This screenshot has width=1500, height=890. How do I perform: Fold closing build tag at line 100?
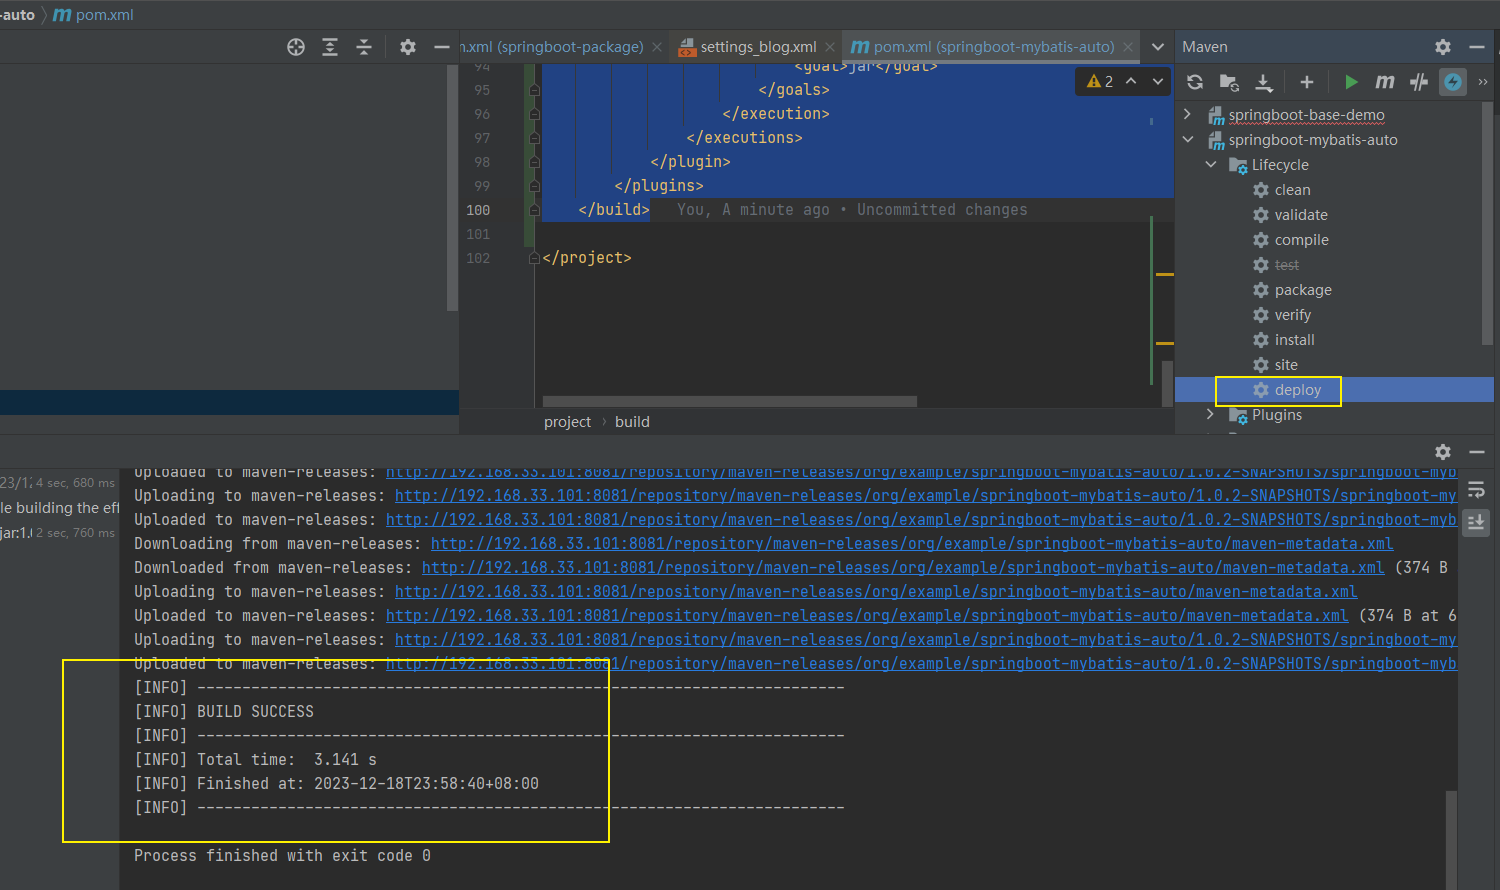click(534, 210)
